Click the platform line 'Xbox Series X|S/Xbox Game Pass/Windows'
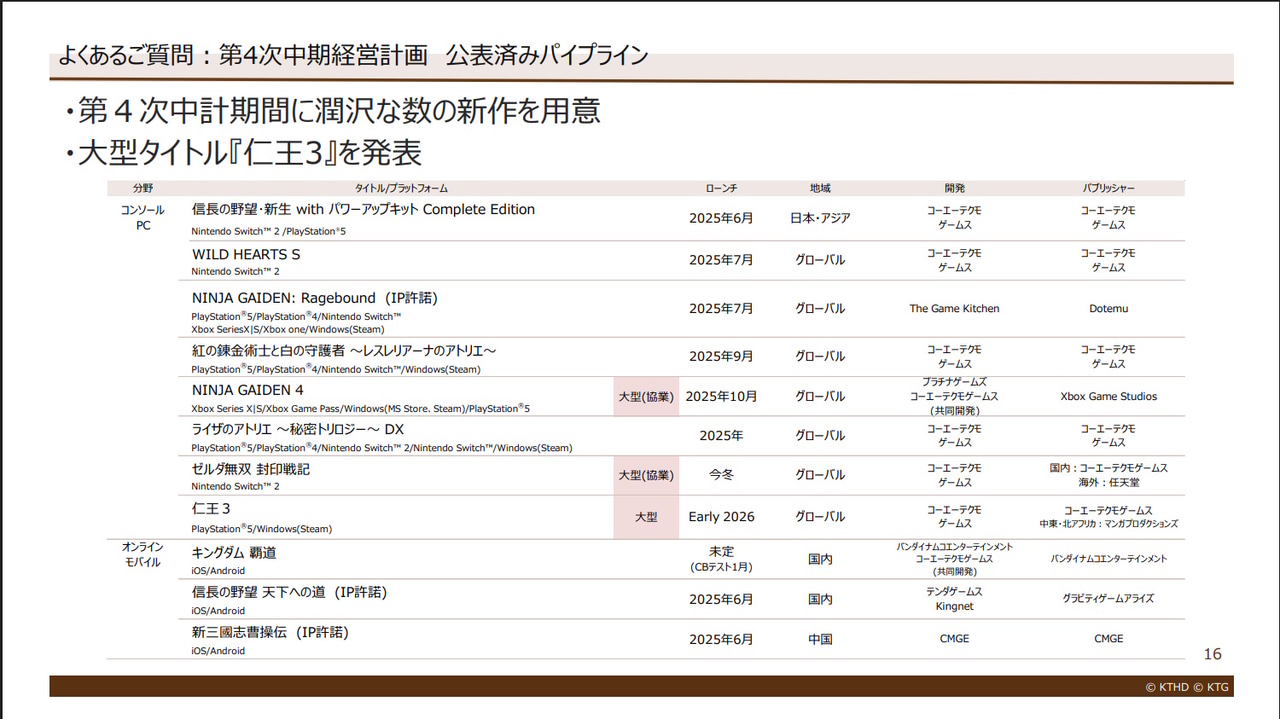This screenshot has width=1280, height=719. pyautogui.click(x=361, y=408)
